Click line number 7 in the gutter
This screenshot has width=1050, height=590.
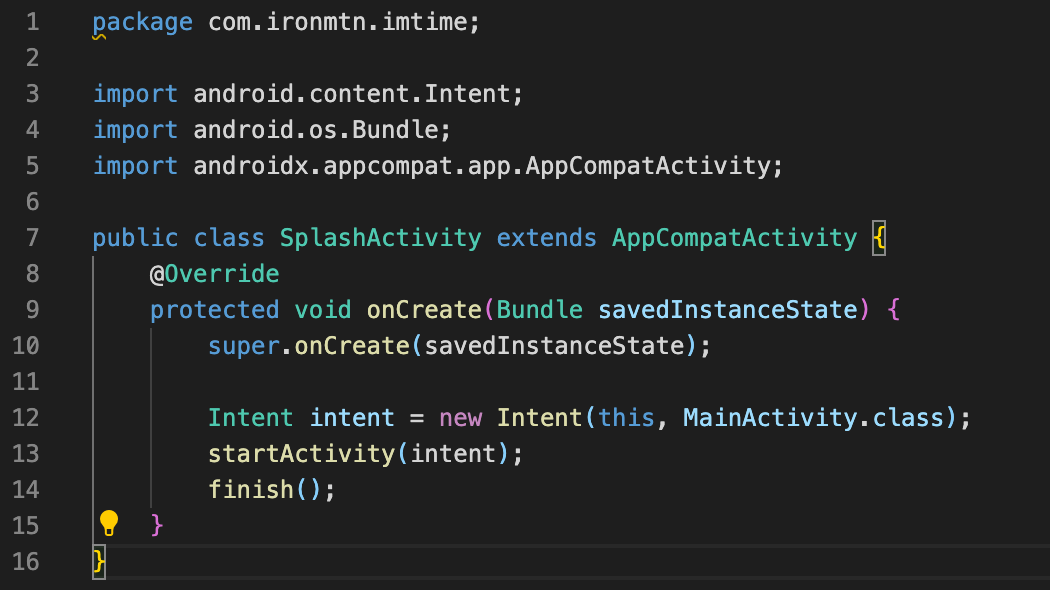[33, 238]
